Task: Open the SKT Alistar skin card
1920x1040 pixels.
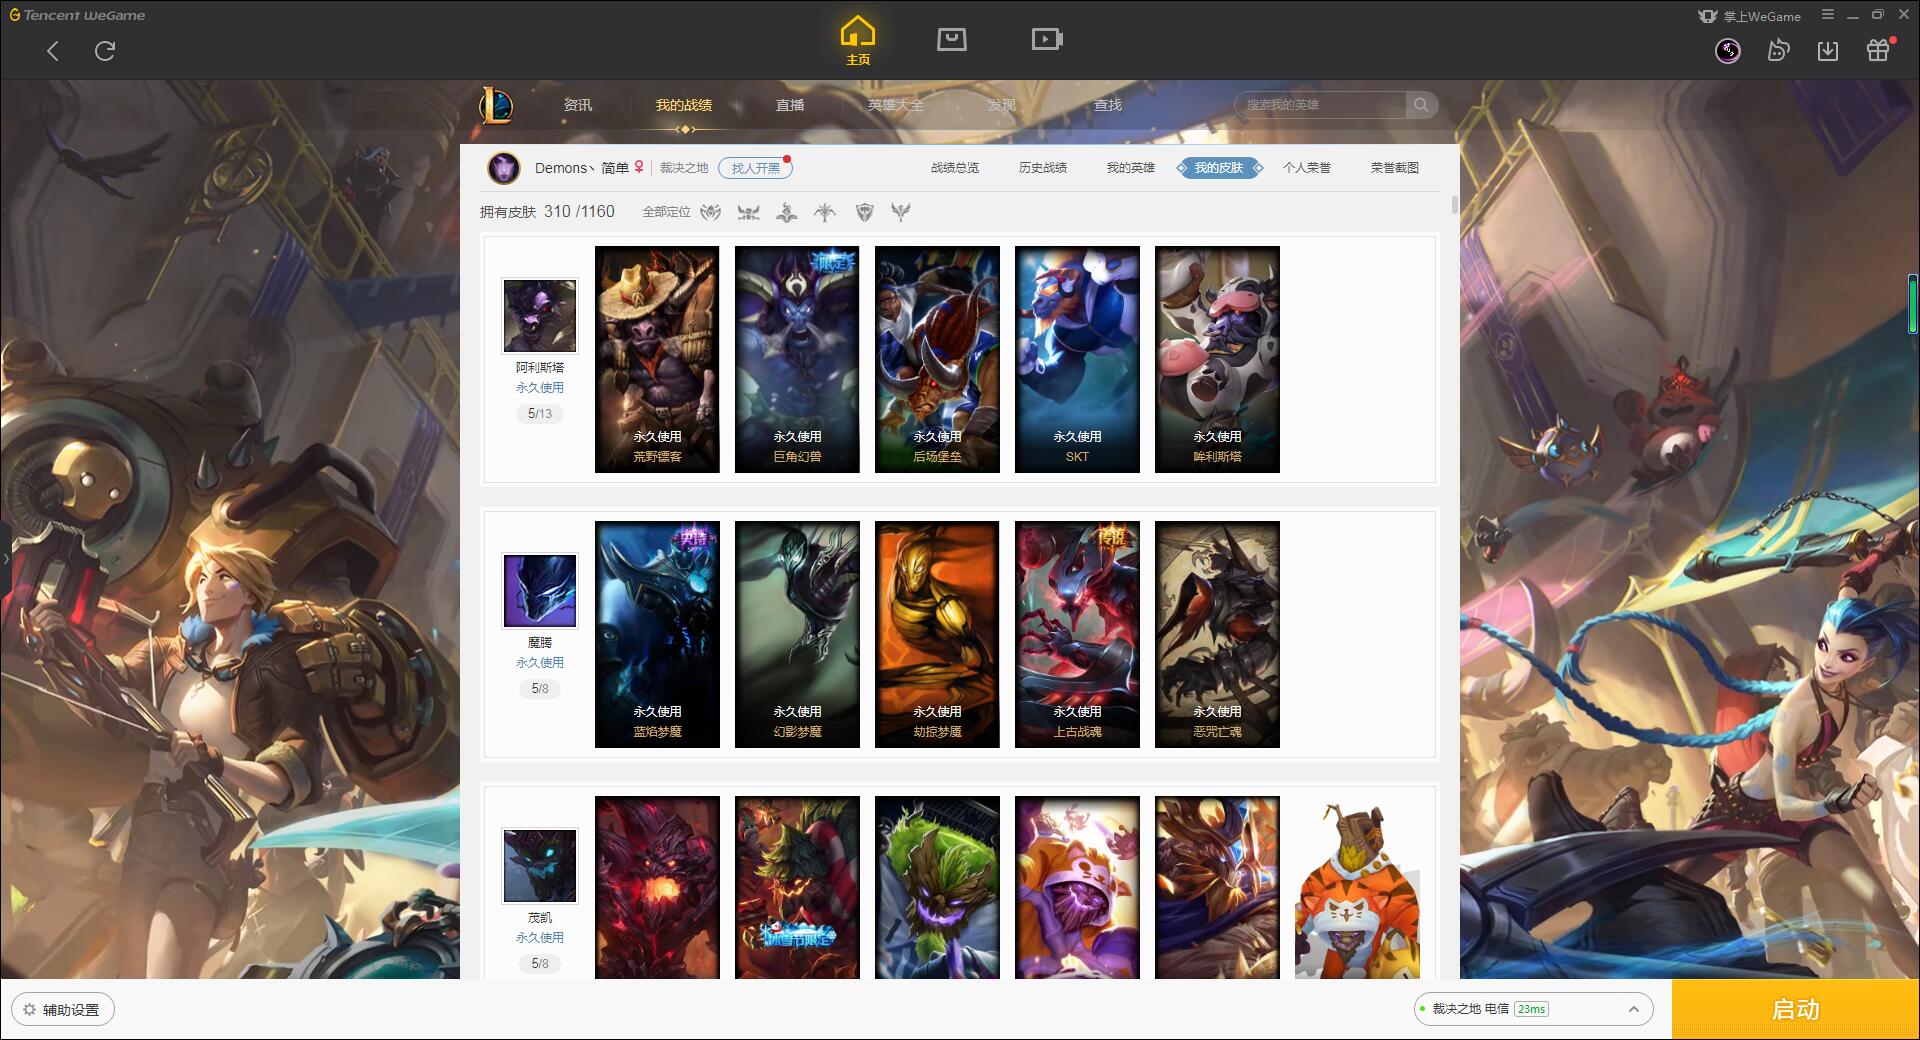Action: (1077, 359)
